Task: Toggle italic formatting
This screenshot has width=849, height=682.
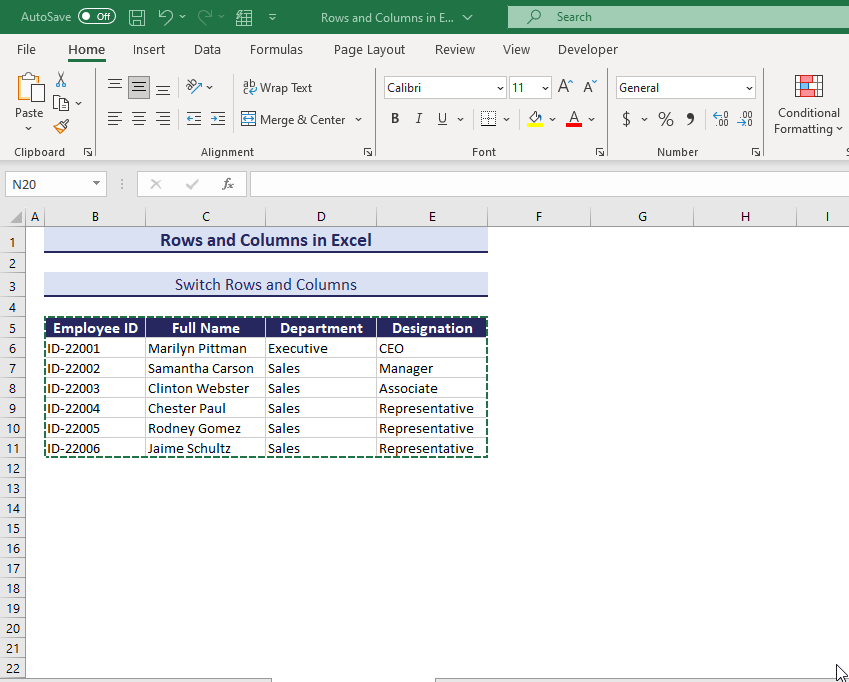Action: (x=418, y=119)
